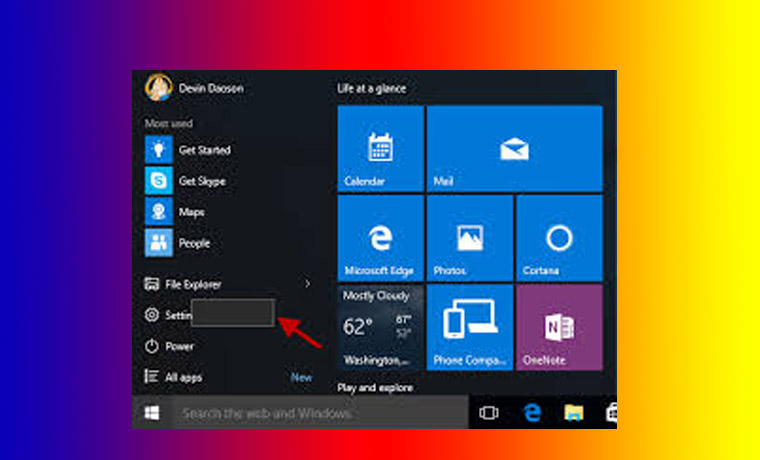Open Task View from the taskbar
This screenshot has width=760, height=460.
point(489,412)
